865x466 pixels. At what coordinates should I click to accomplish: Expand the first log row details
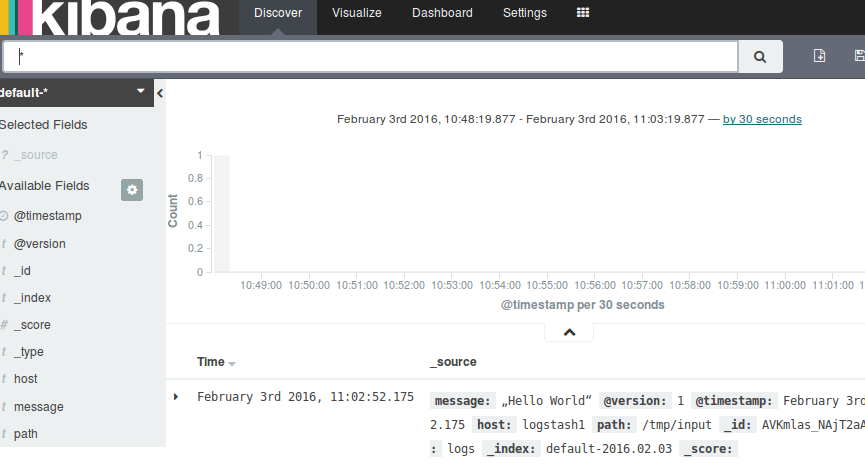point(176,397)
